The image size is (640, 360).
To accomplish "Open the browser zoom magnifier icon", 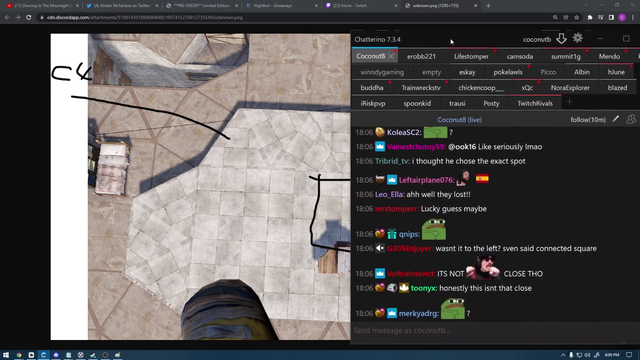I will click(x=555, y=18).
